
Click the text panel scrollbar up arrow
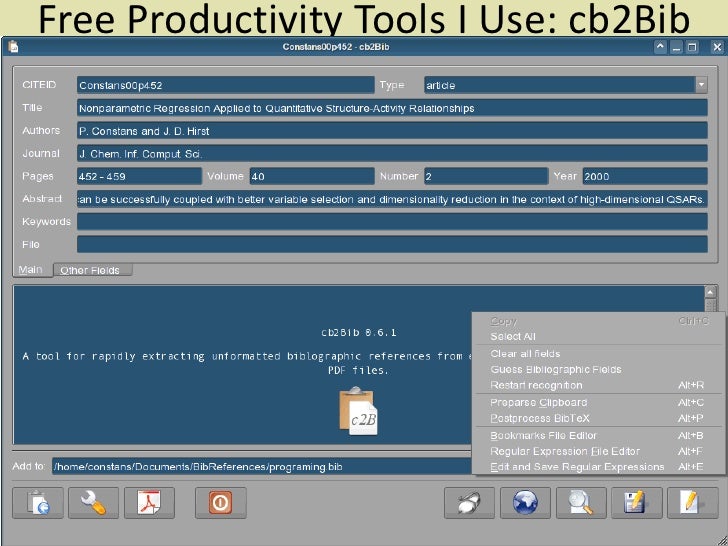pos(710,292)
